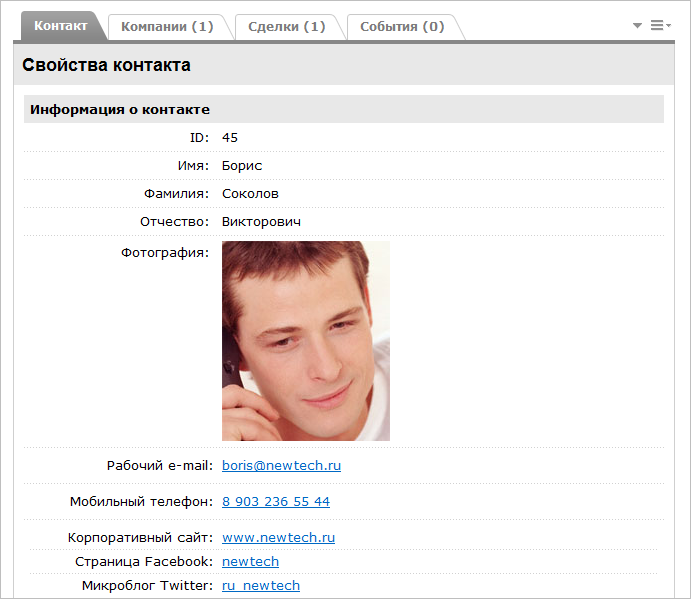
Task: Switch to the Контакт tab
Action: [60, 26]
